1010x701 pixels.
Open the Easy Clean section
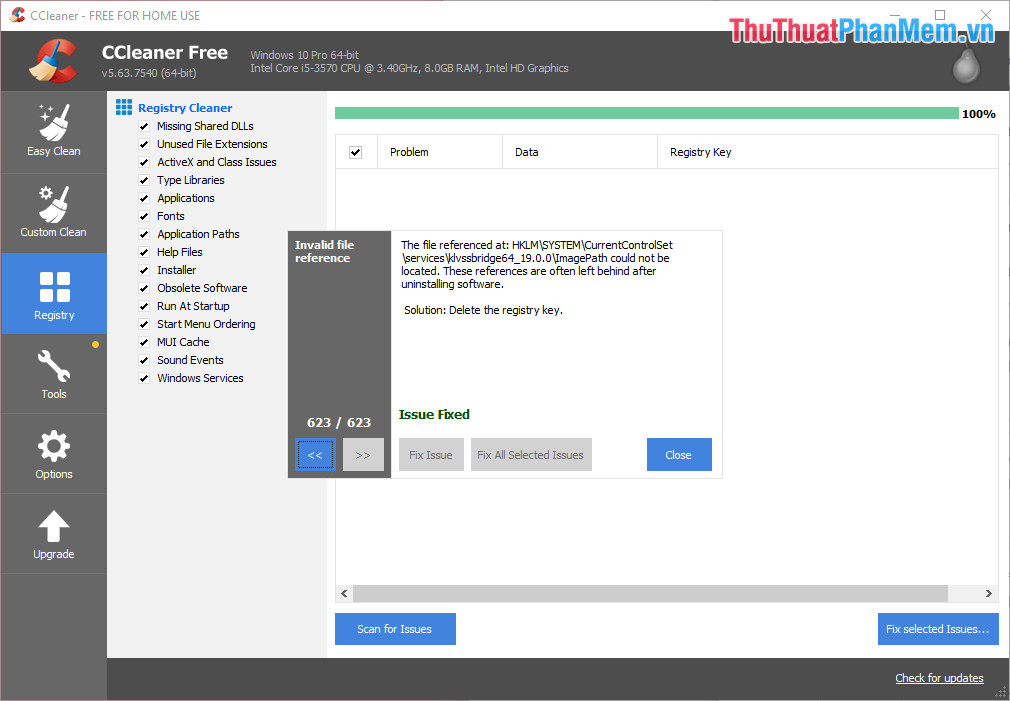tap(53, 131)
